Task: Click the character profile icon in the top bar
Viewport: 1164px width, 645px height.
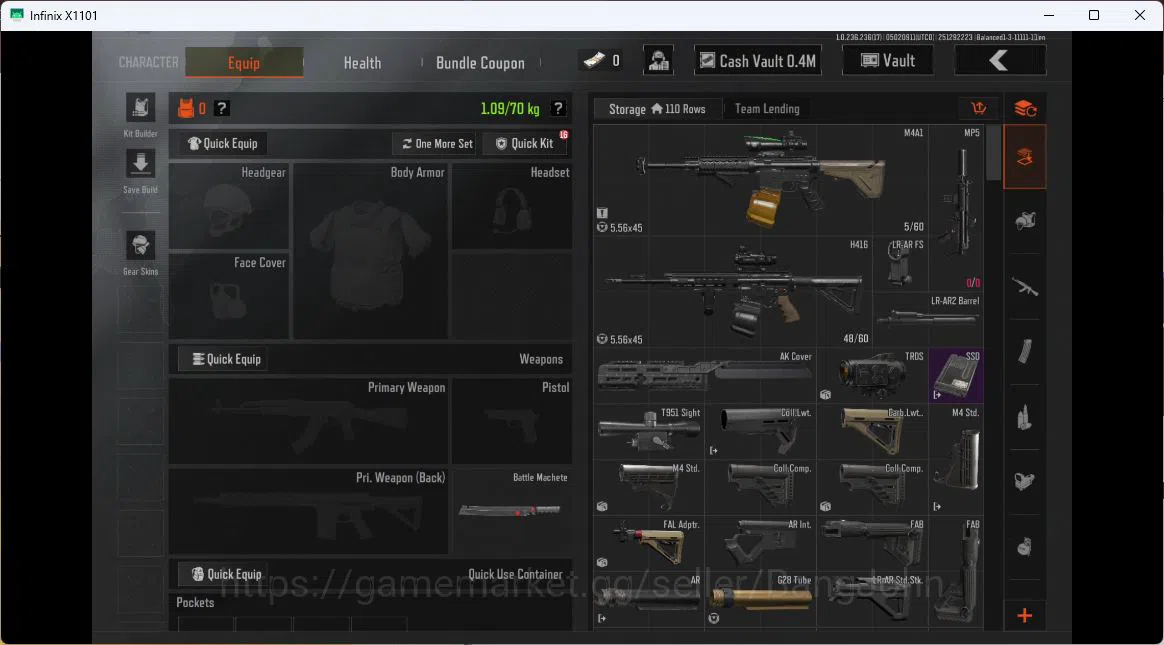Action: tap(658, 61)
